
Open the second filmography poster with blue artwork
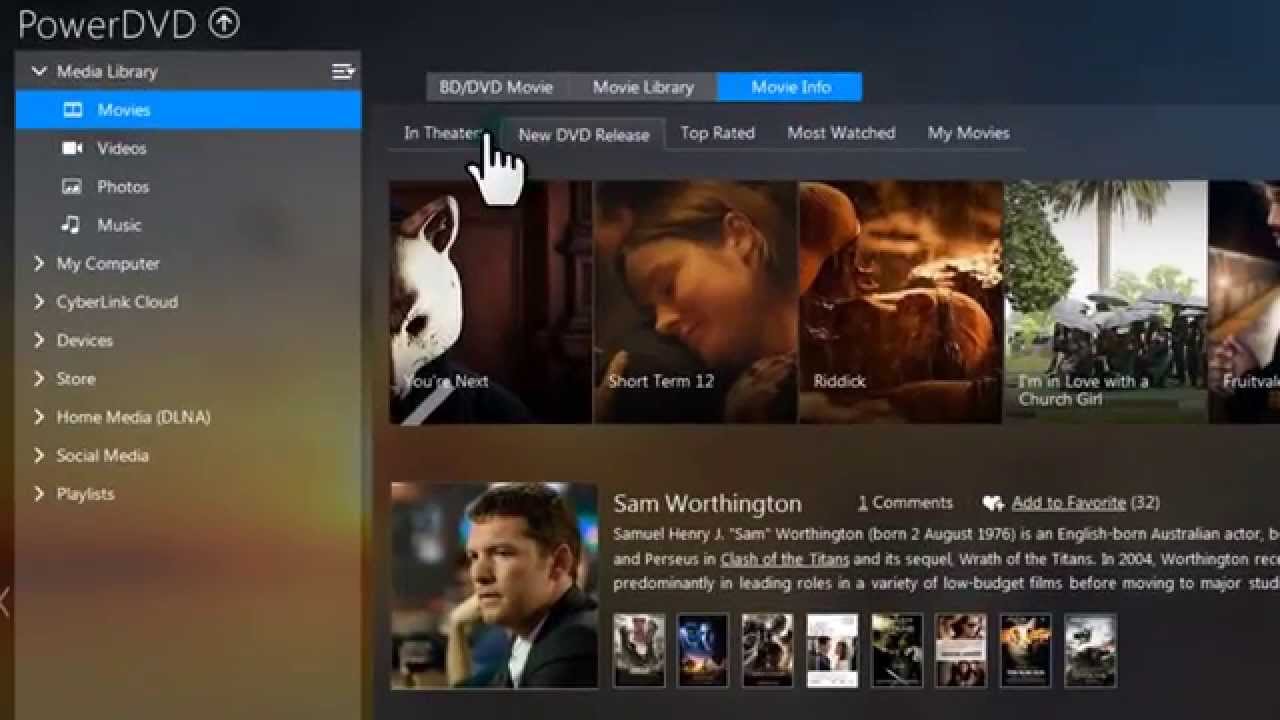pos(703,650)
